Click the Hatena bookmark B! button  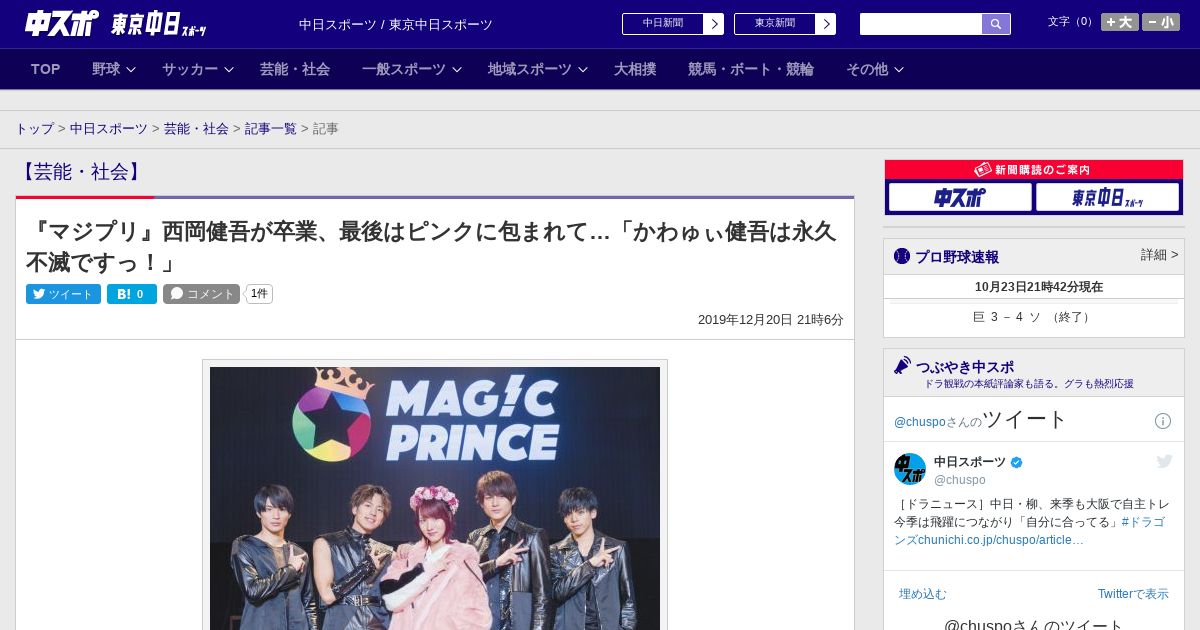coord(132,294)
